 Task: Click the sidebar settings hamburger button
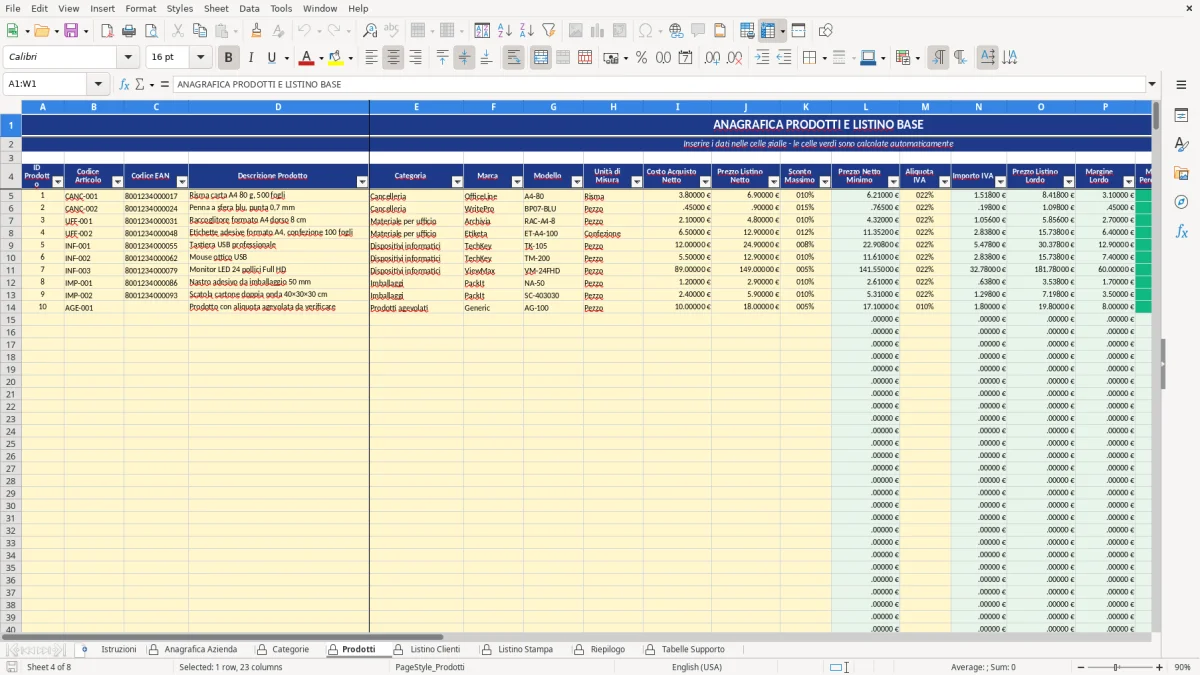1181,84
